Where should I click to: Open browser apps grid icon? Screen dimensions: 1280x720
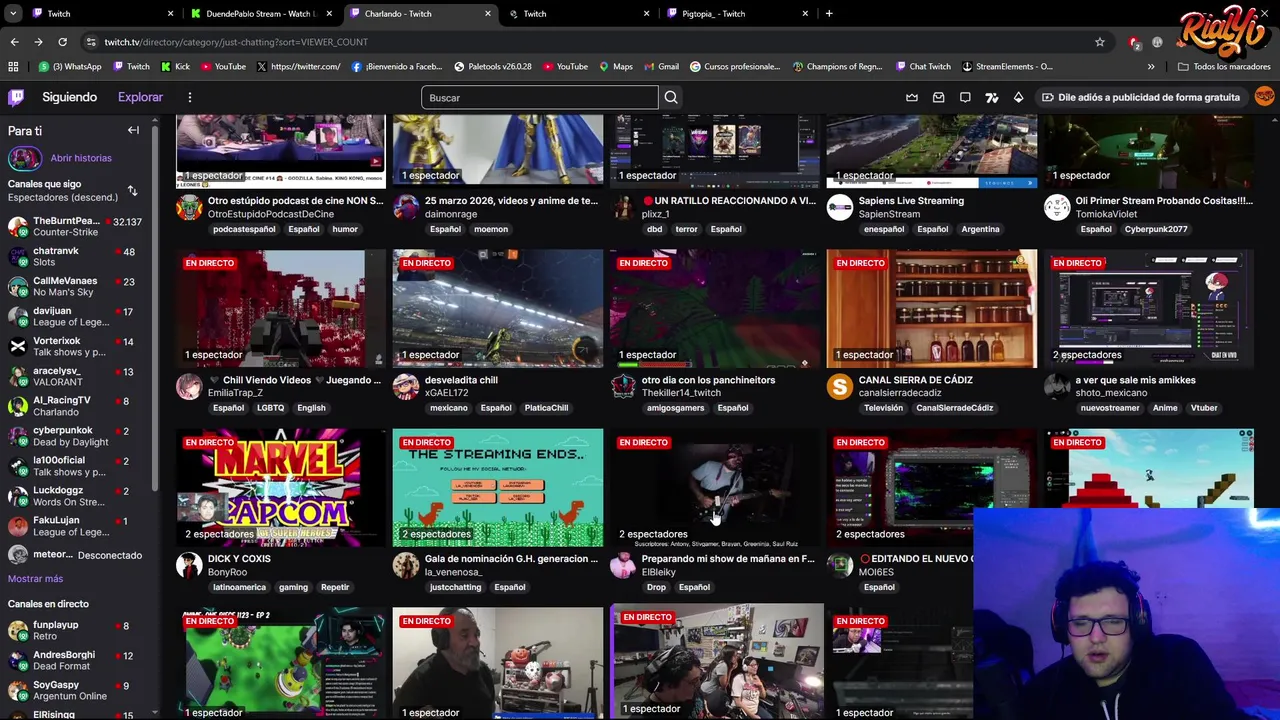click(13, 67)
